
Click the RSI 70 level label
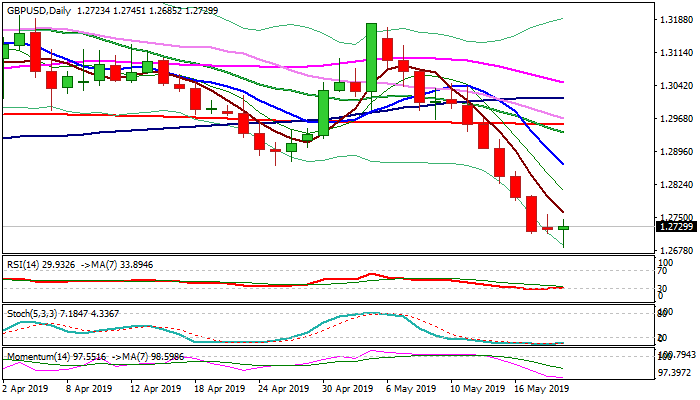[x=661, y=270]
